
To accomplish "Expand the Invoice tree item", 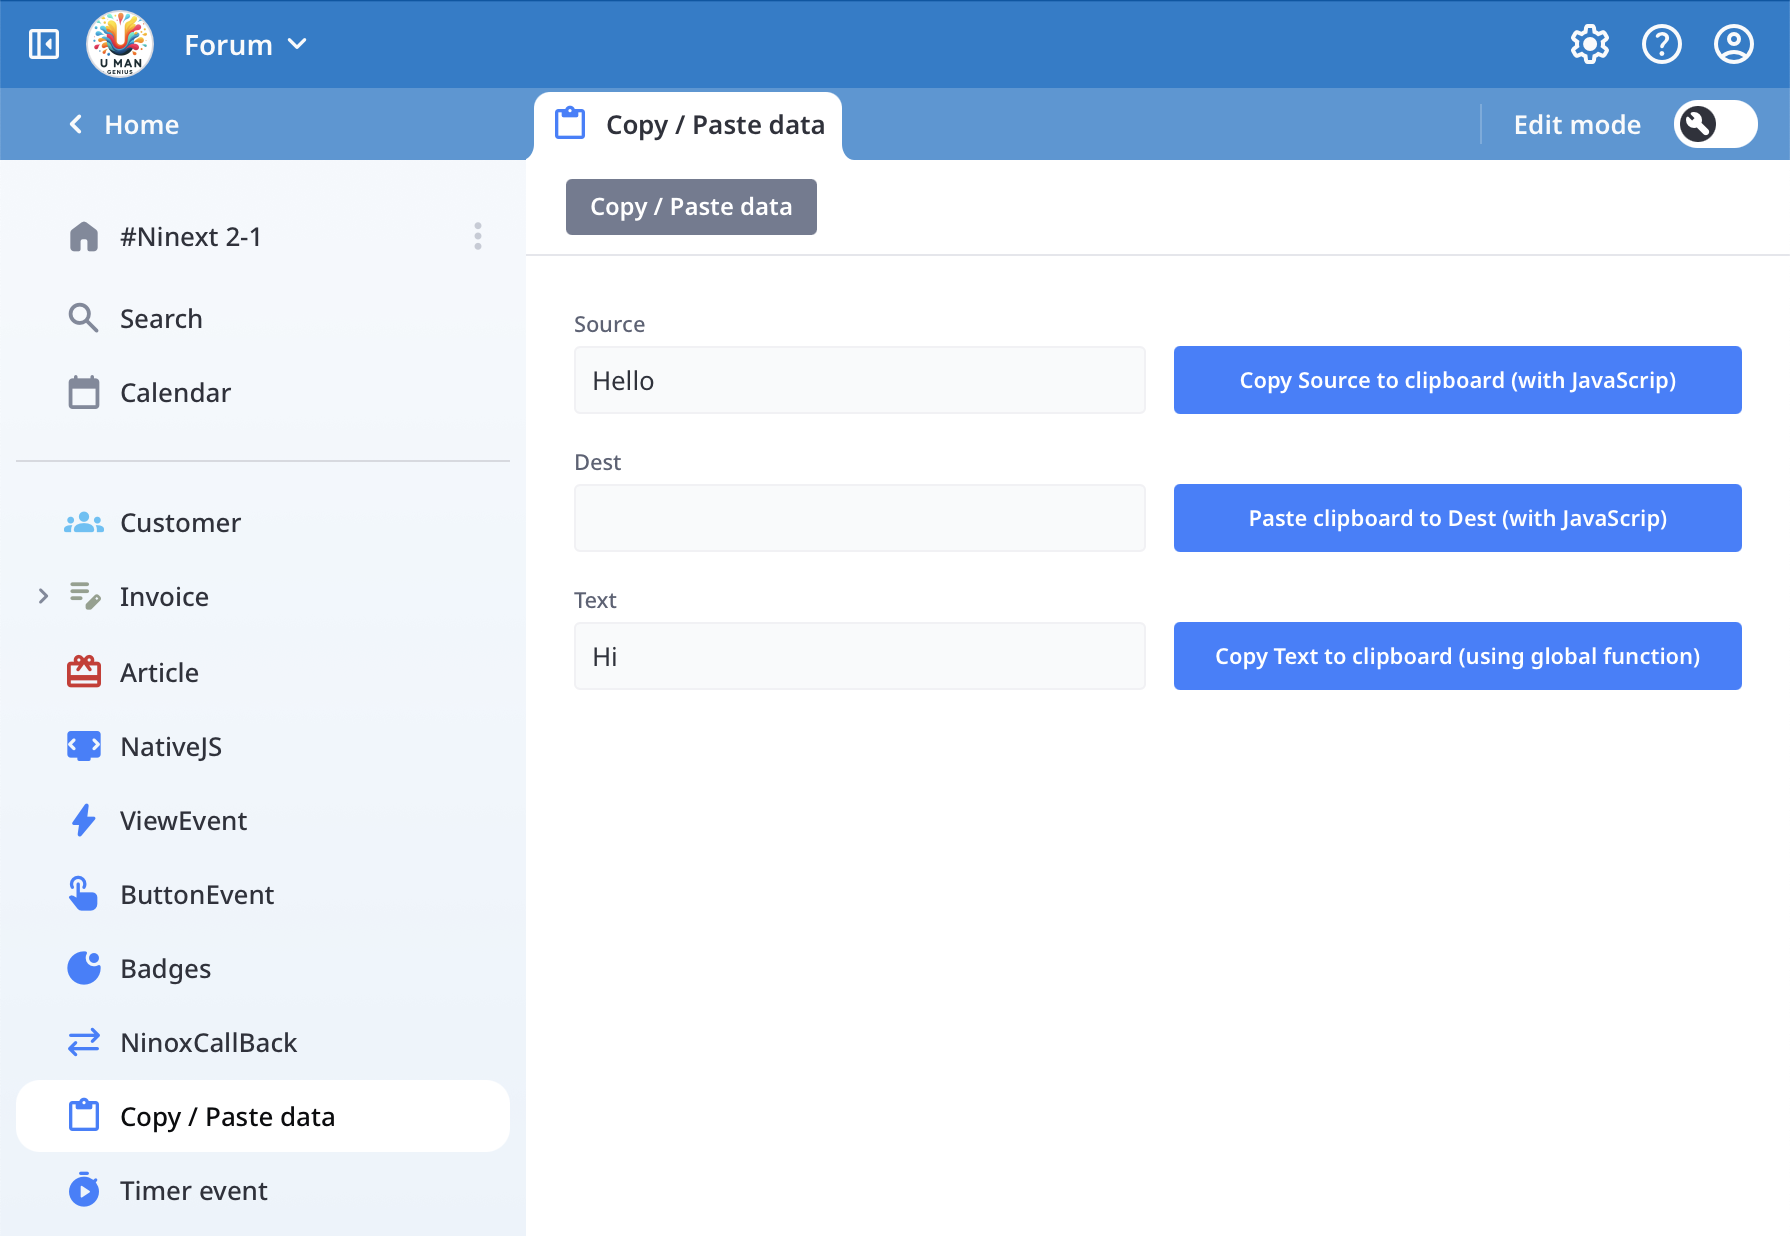I will (x=43, y=597).
